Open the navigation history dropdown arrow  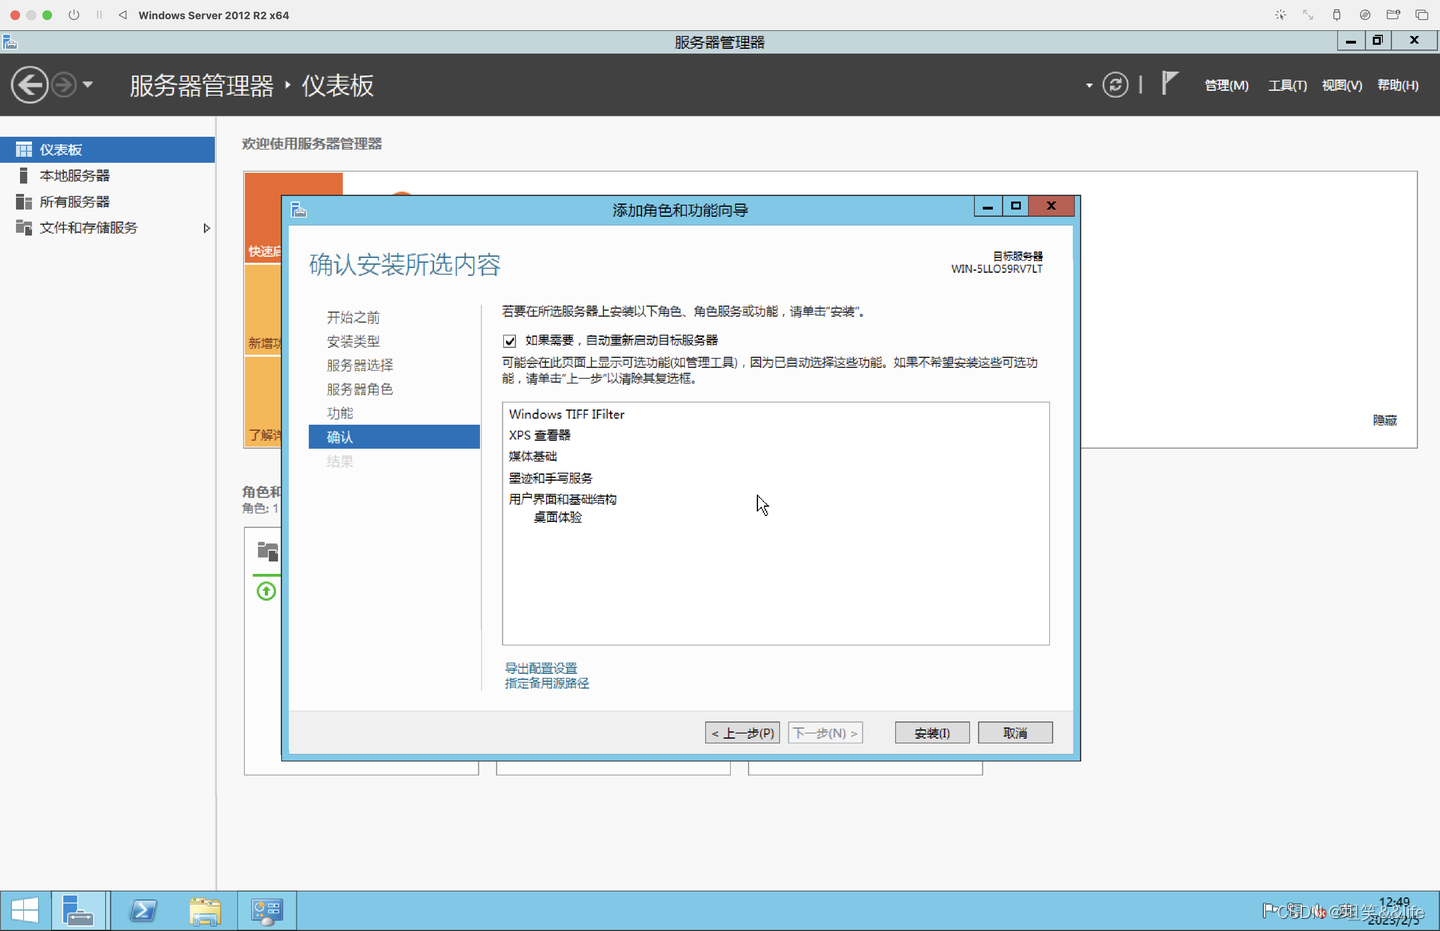(88, 85)
